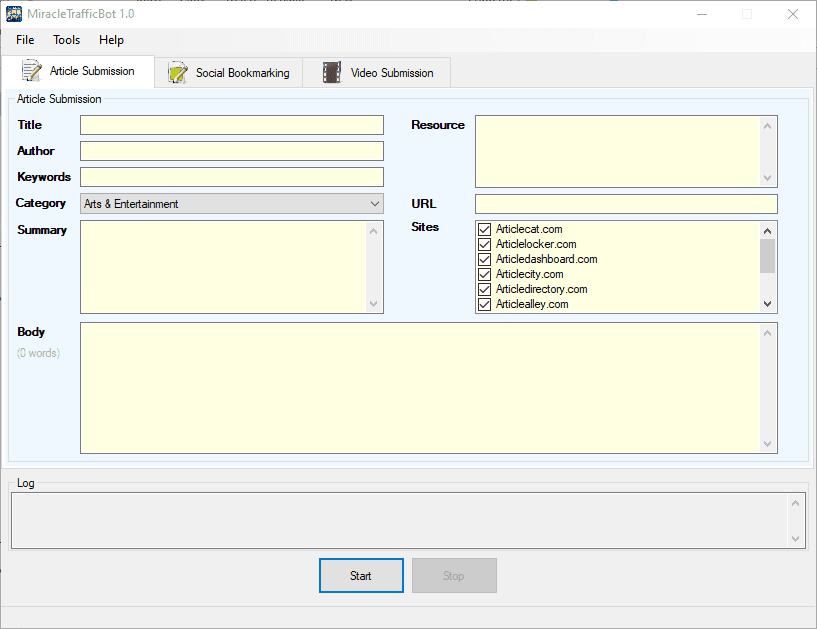Disable submission to Articledashboard.com
Viewport: 817px width, 629px height.
pyautogui.click(x=484, y=259)
